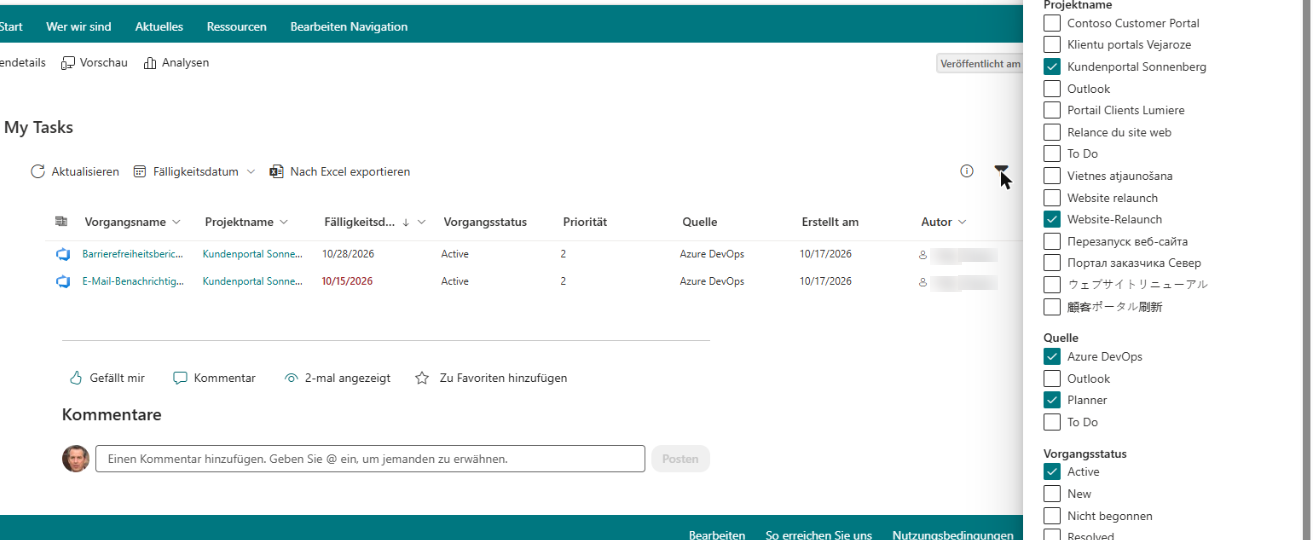The image size is (1313, 540).
Task: Click the Kommentar speech bubble icon
Action: click(x=180, y=378)
